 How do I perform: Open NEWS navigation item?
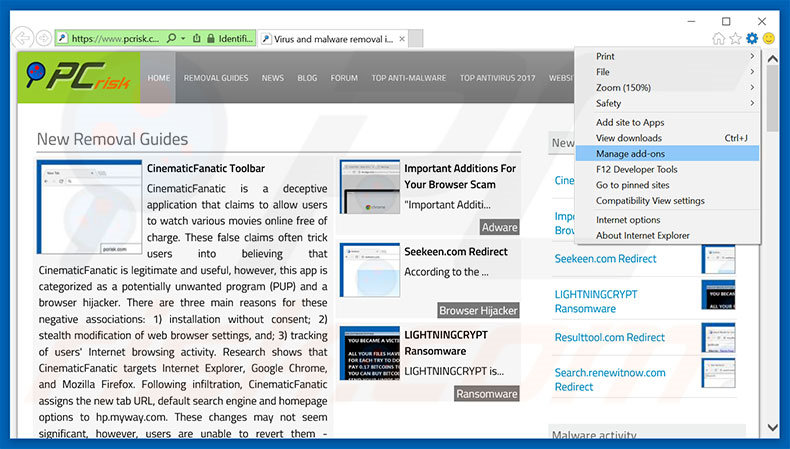click(273, 78)
